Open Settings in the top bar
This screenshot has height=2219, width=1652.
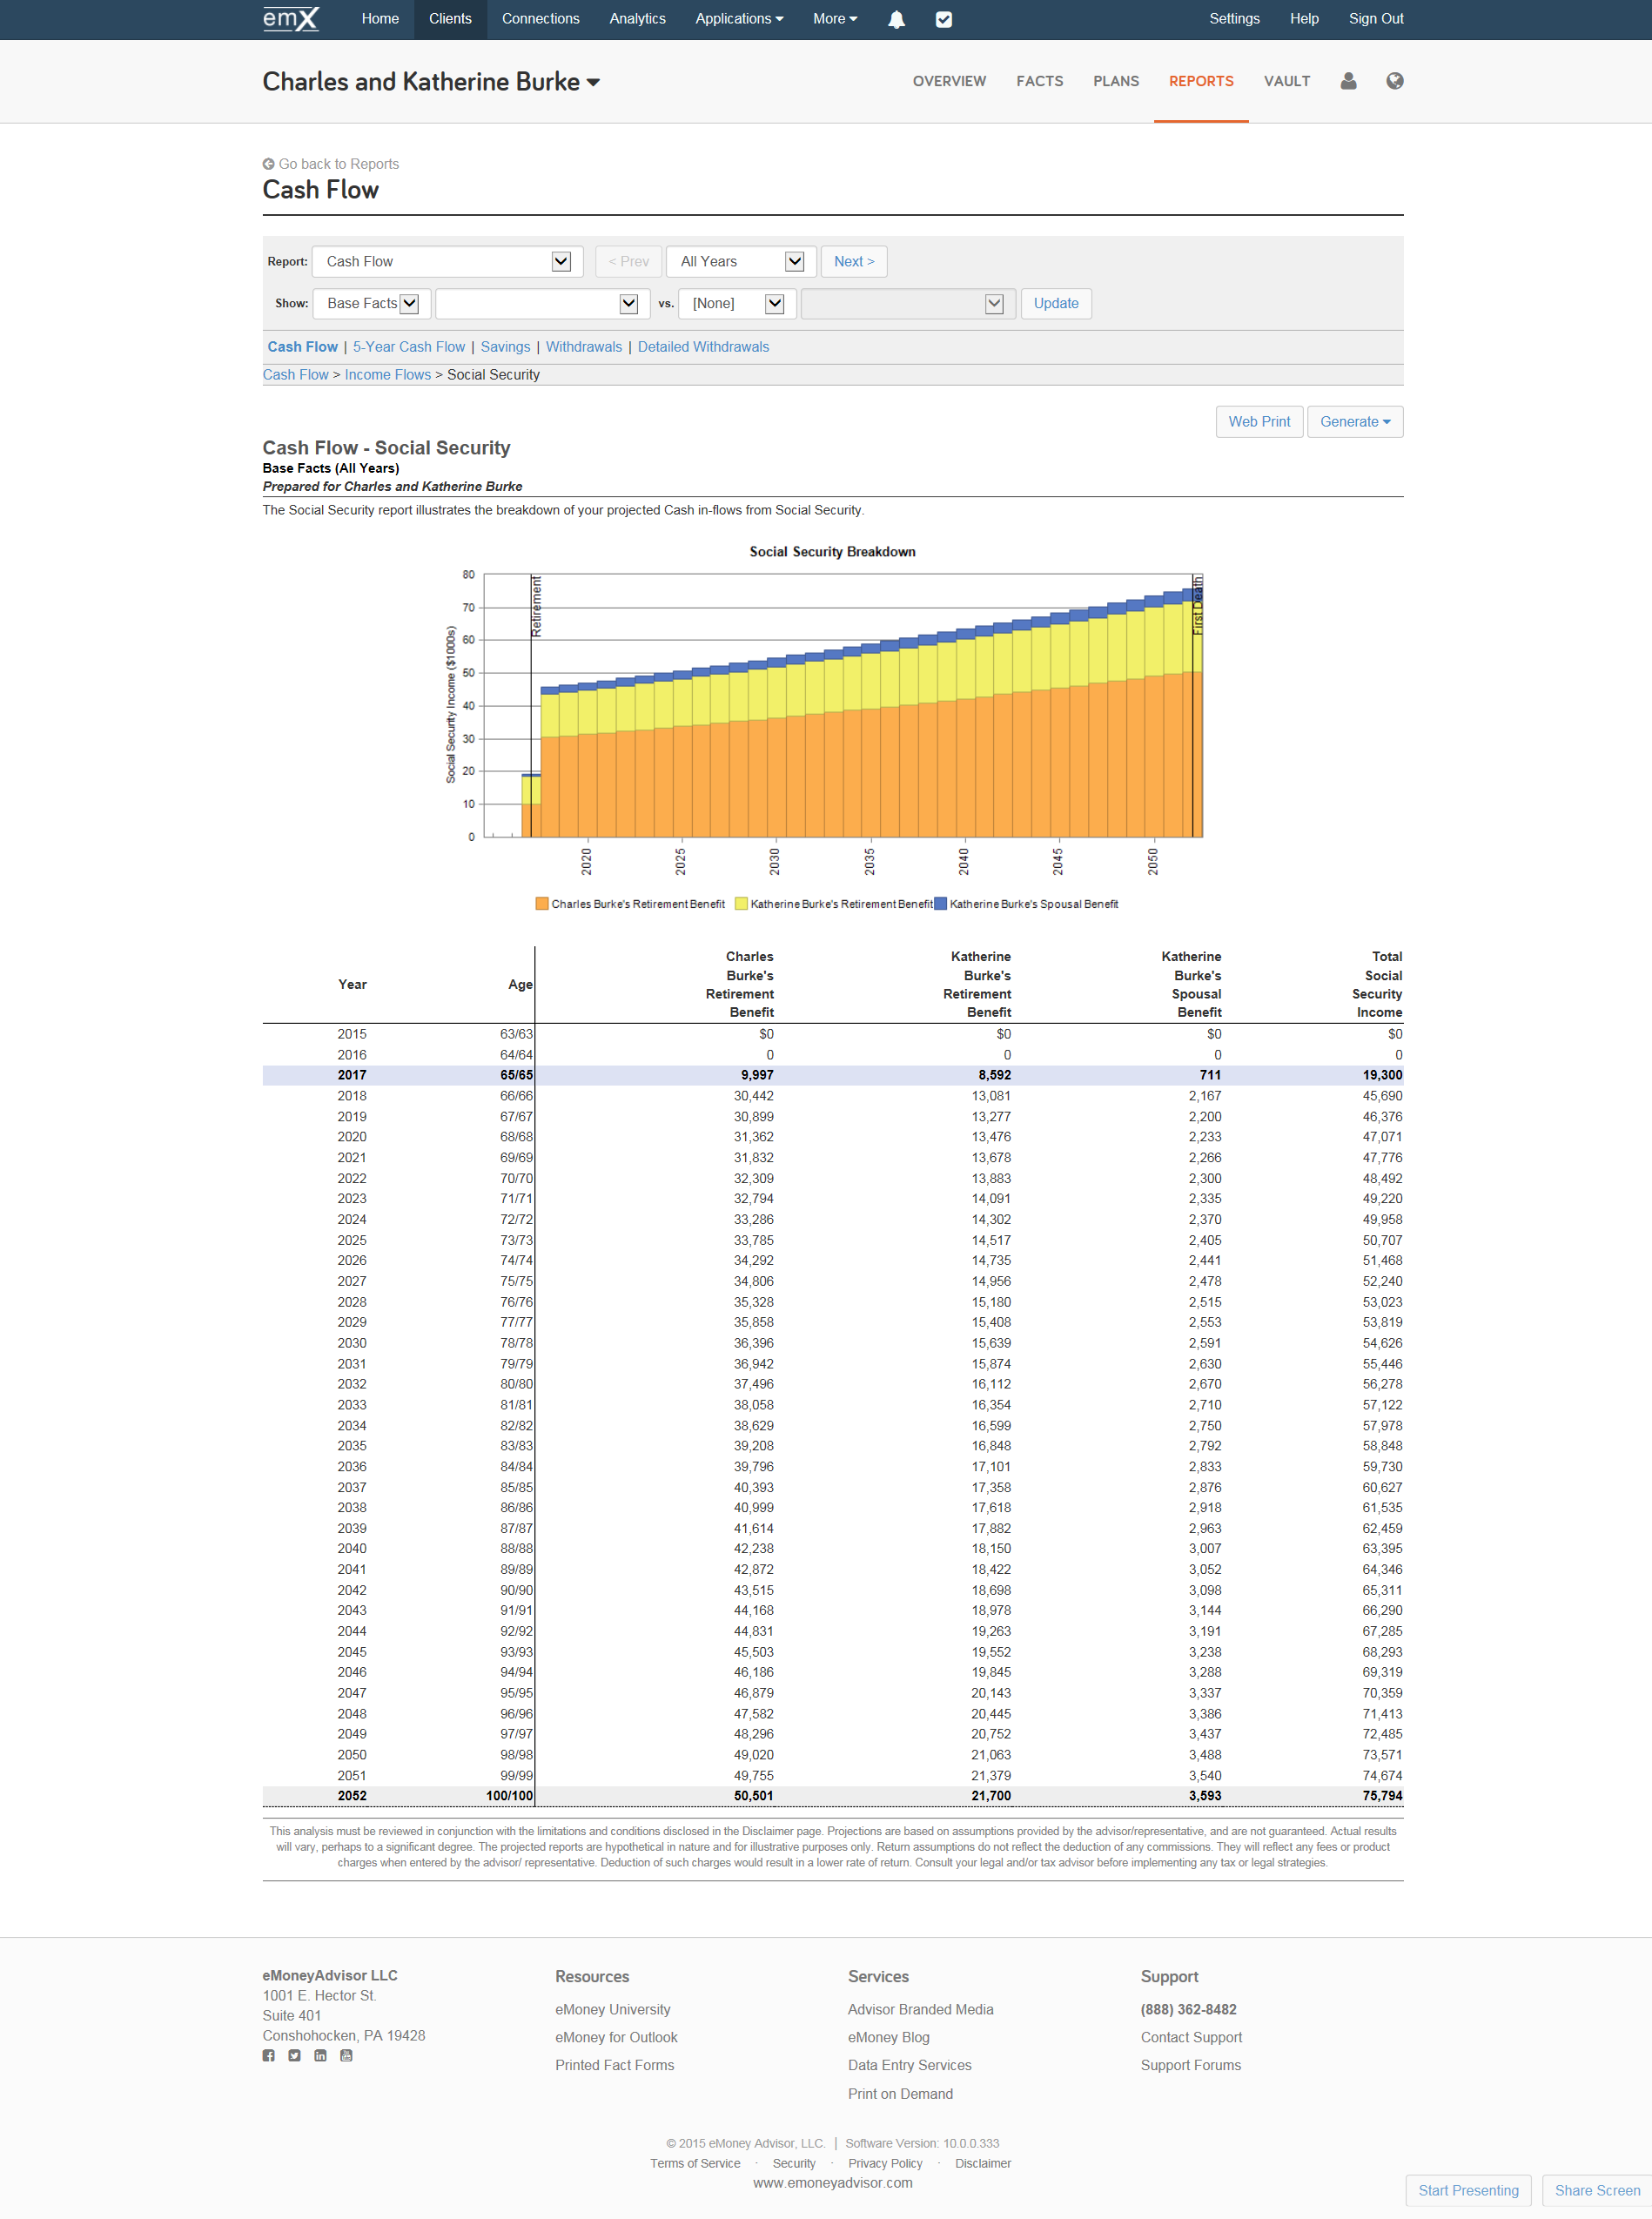pyautogui.click(x=1234, y=19)
